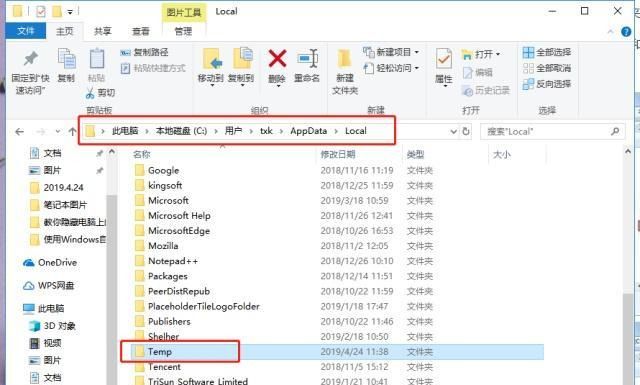Open the quick access toolbar customize dropdown
640x385 pixels.
pyautogui.click(x=70, y=12)
